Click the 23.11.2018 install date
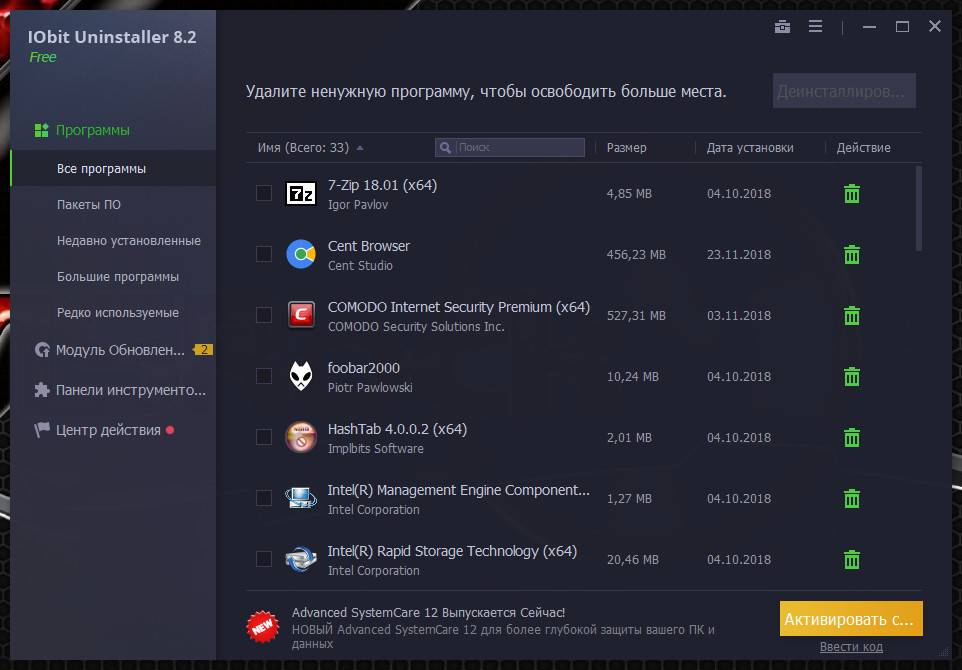 (x=739, y=255)
